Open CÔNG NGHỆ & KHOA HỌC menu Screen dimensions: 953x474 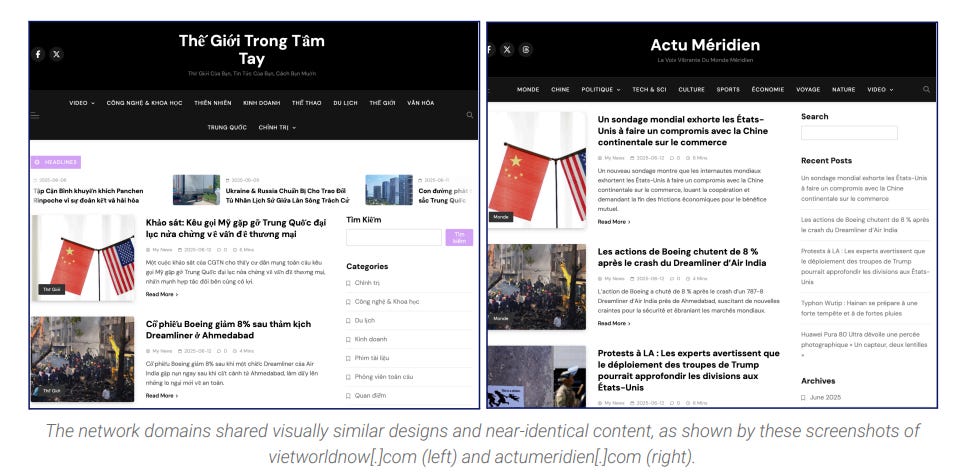click(144, 103)
